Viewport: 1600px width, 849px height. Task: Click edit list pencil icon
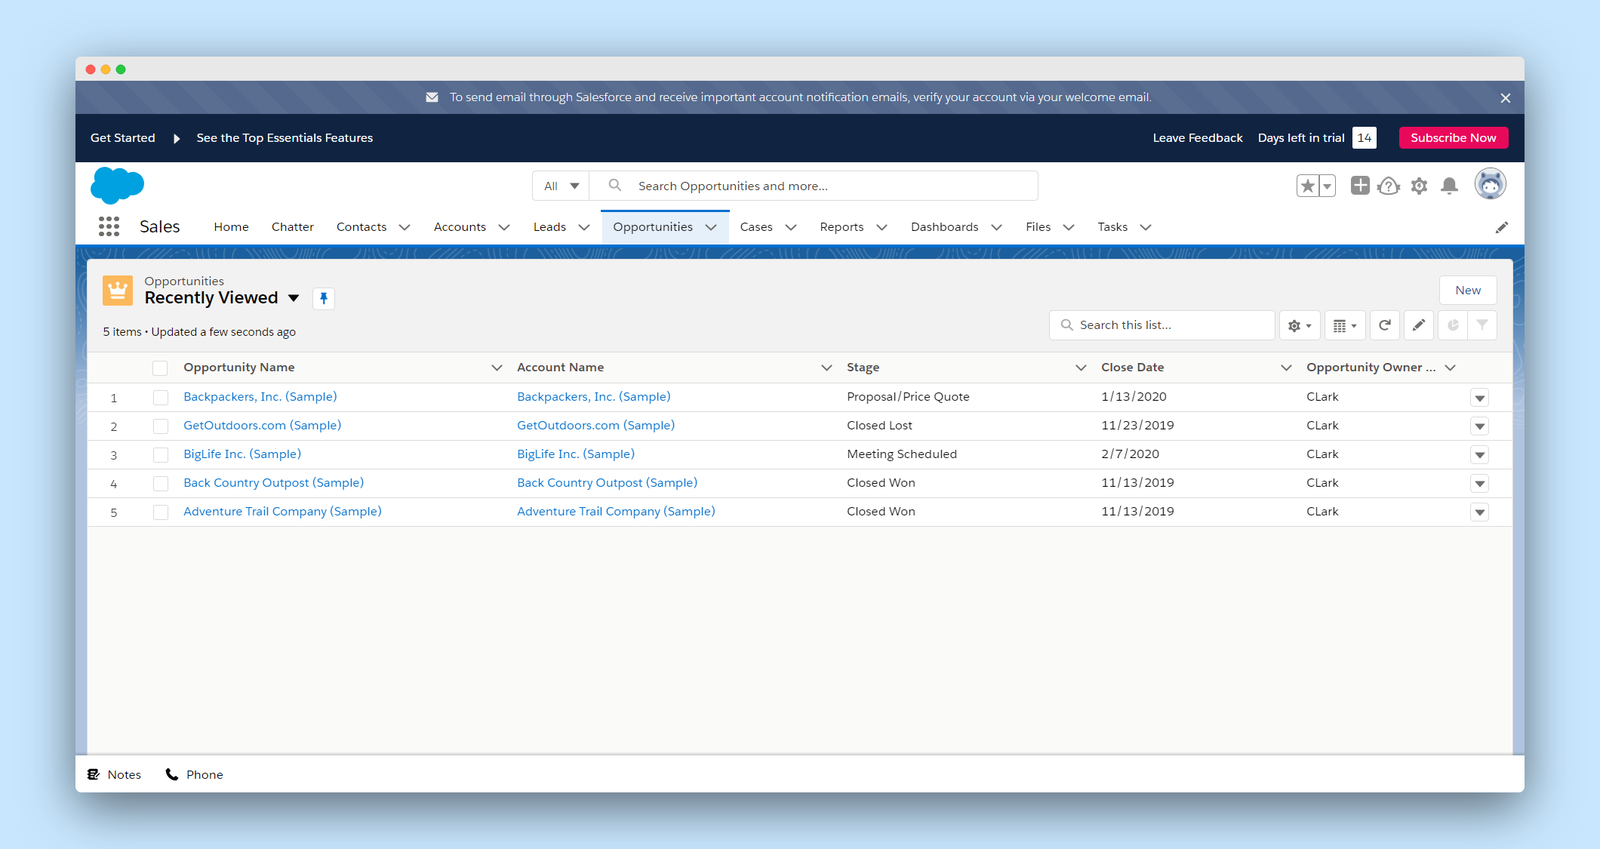click(1418, 325)
